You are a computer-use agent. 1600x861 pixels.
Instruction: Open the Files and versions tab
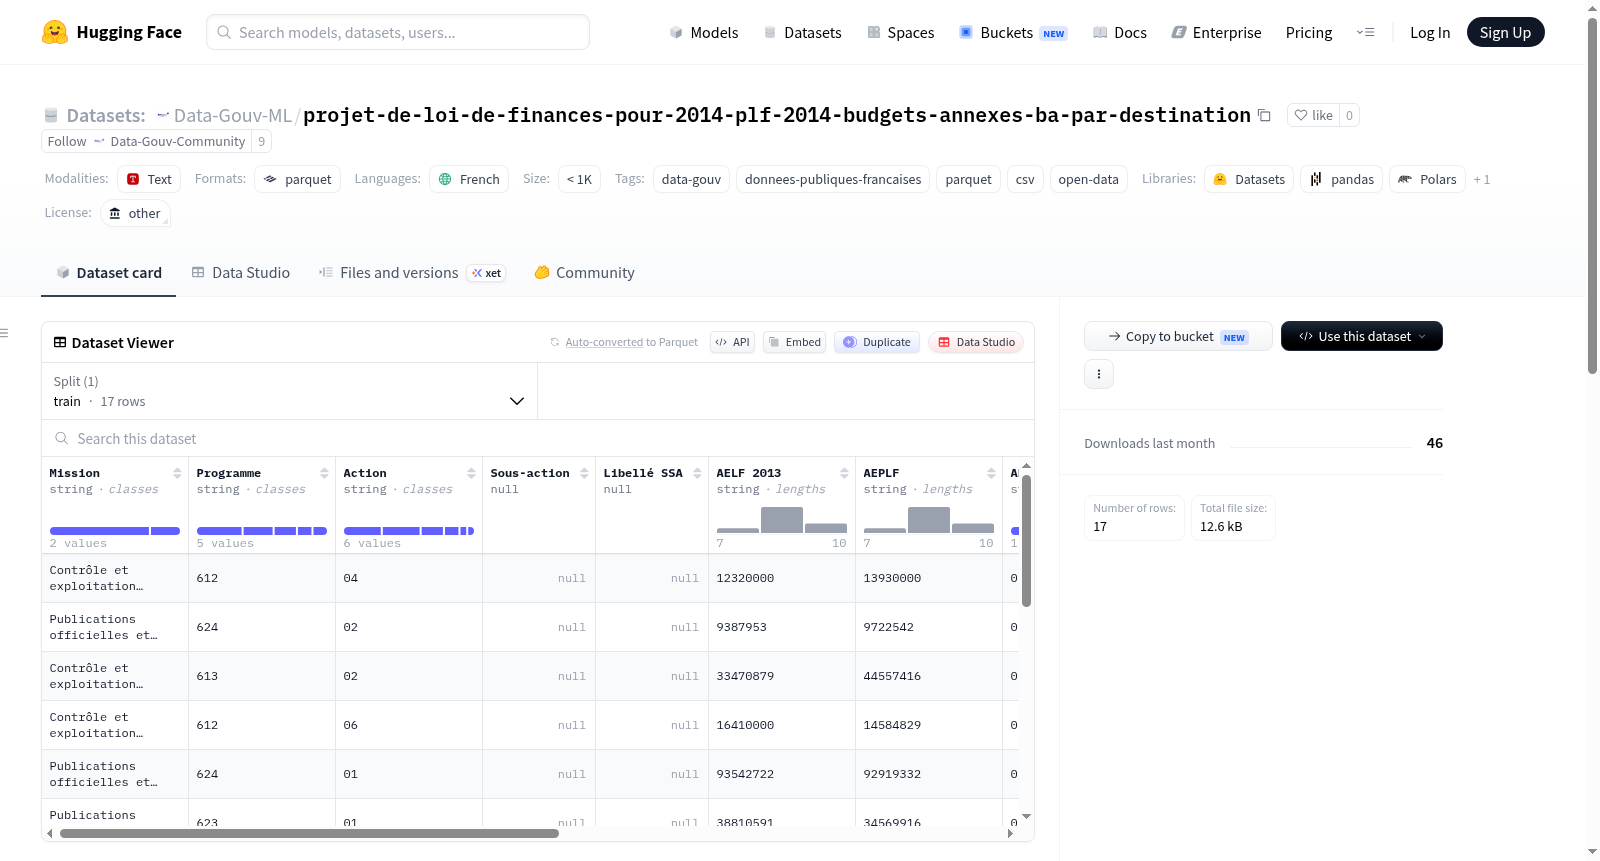coord(412,272)
